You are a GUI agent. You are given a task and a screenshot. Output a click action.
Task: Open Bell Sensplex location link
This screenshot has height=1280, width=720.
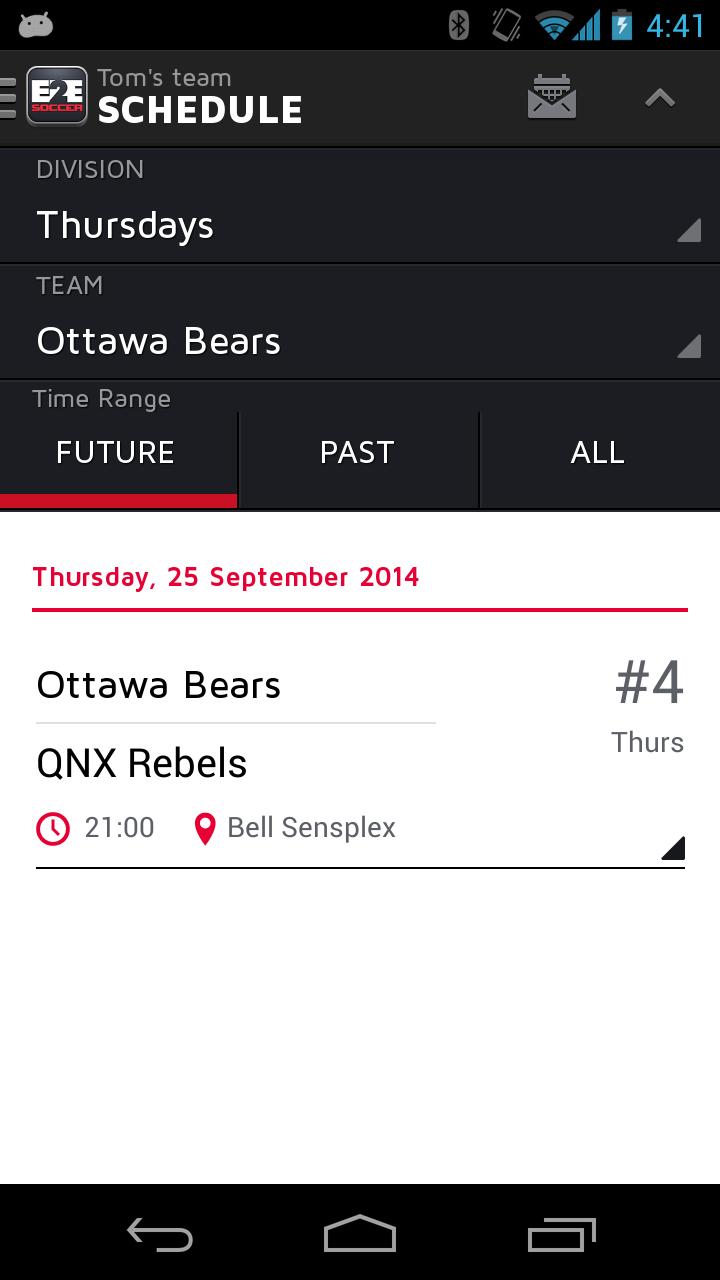click(x=311, y=828)
